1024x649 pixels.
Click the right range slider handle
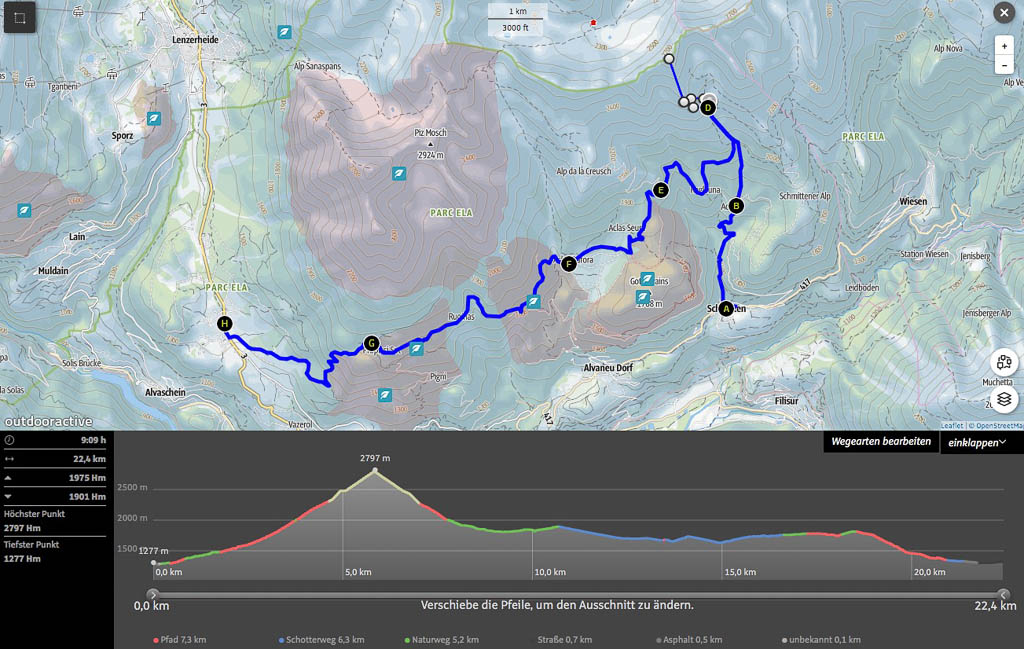1003,594
